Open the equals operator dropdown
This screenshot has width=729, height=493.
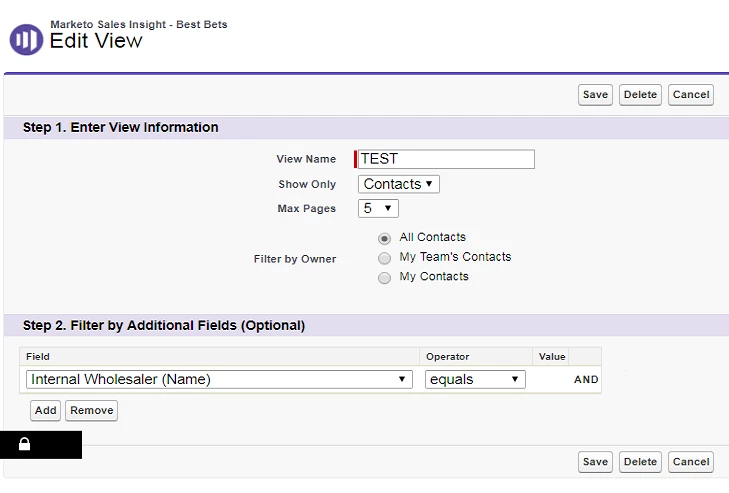pos(475,379)
